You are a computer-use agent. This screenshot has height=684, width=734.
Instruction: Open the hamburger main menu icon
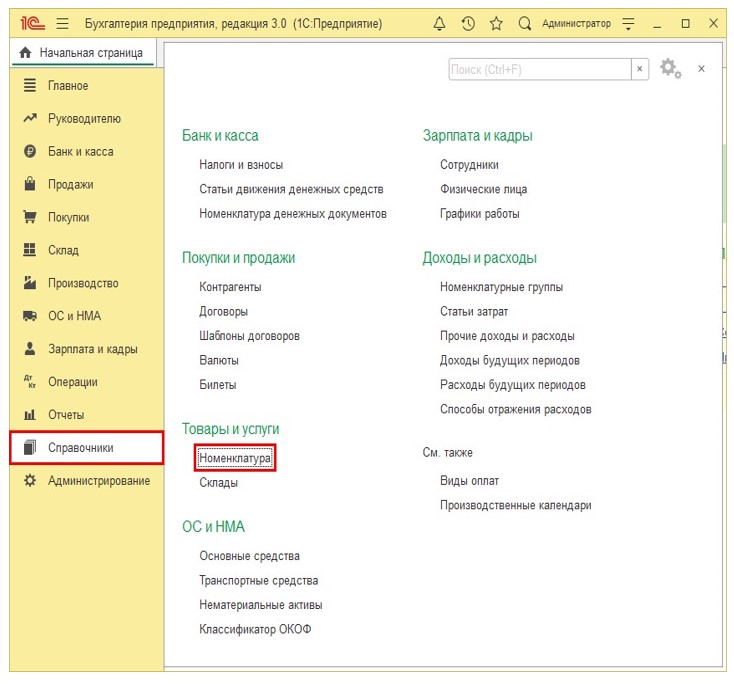(62, 23)
